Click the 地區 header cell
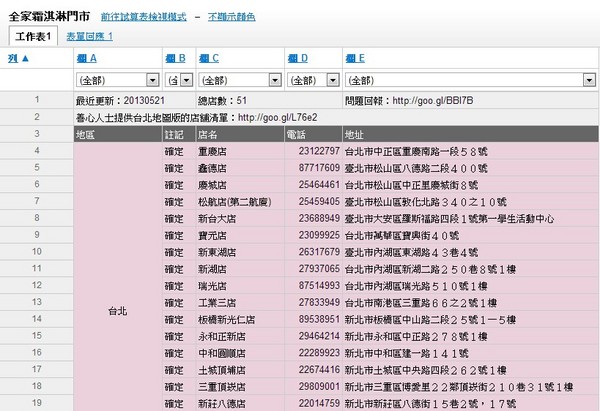This screenshot has height=411, width=600. click(118, 134)
